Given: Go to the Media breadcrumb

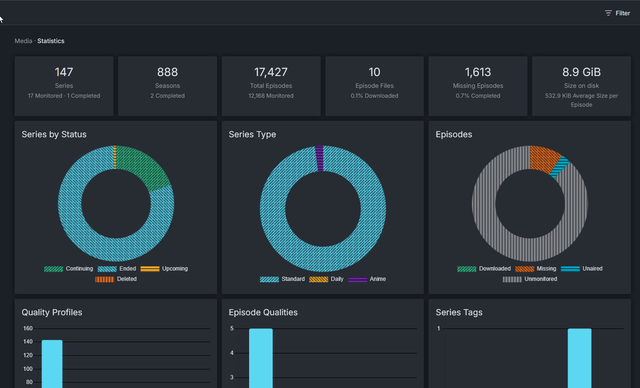Looking at the screenshot, I should tap(23, 41).
